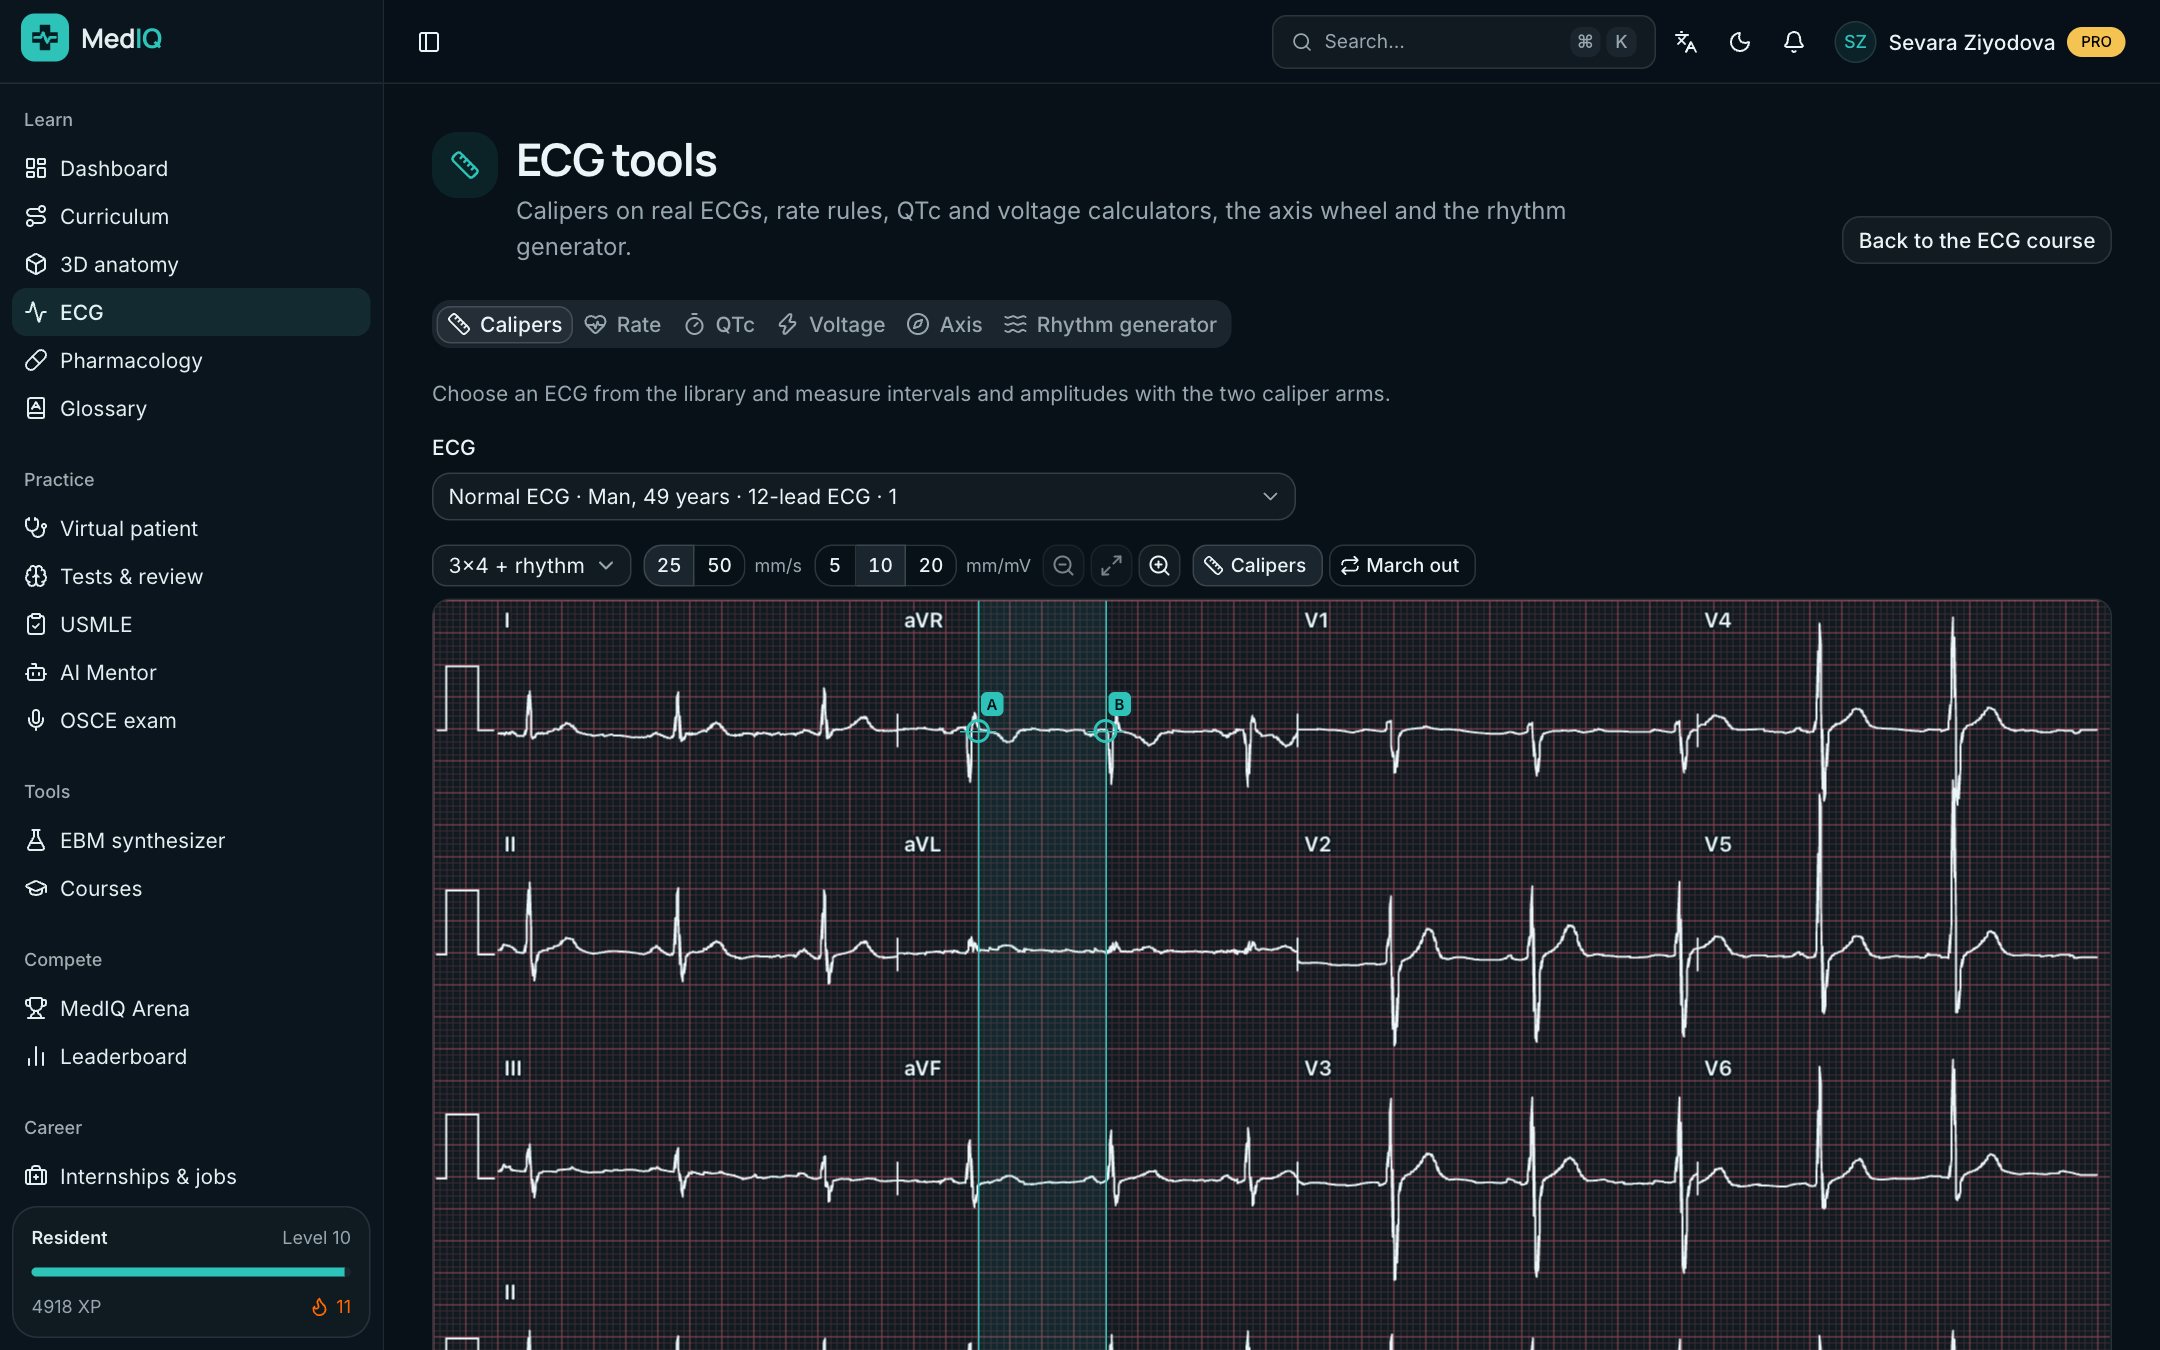
Task: Open the Rhythm generator tab
Action: click(x=1111, y=325)
